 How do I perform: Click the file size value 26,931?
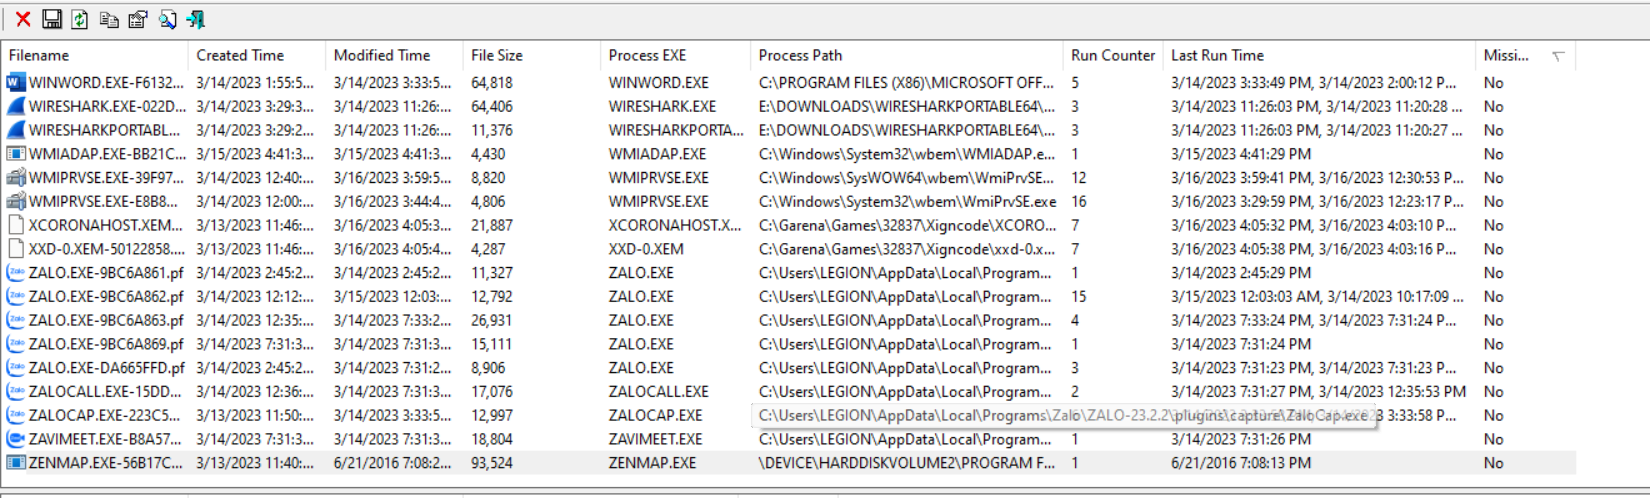pos(492,321)
